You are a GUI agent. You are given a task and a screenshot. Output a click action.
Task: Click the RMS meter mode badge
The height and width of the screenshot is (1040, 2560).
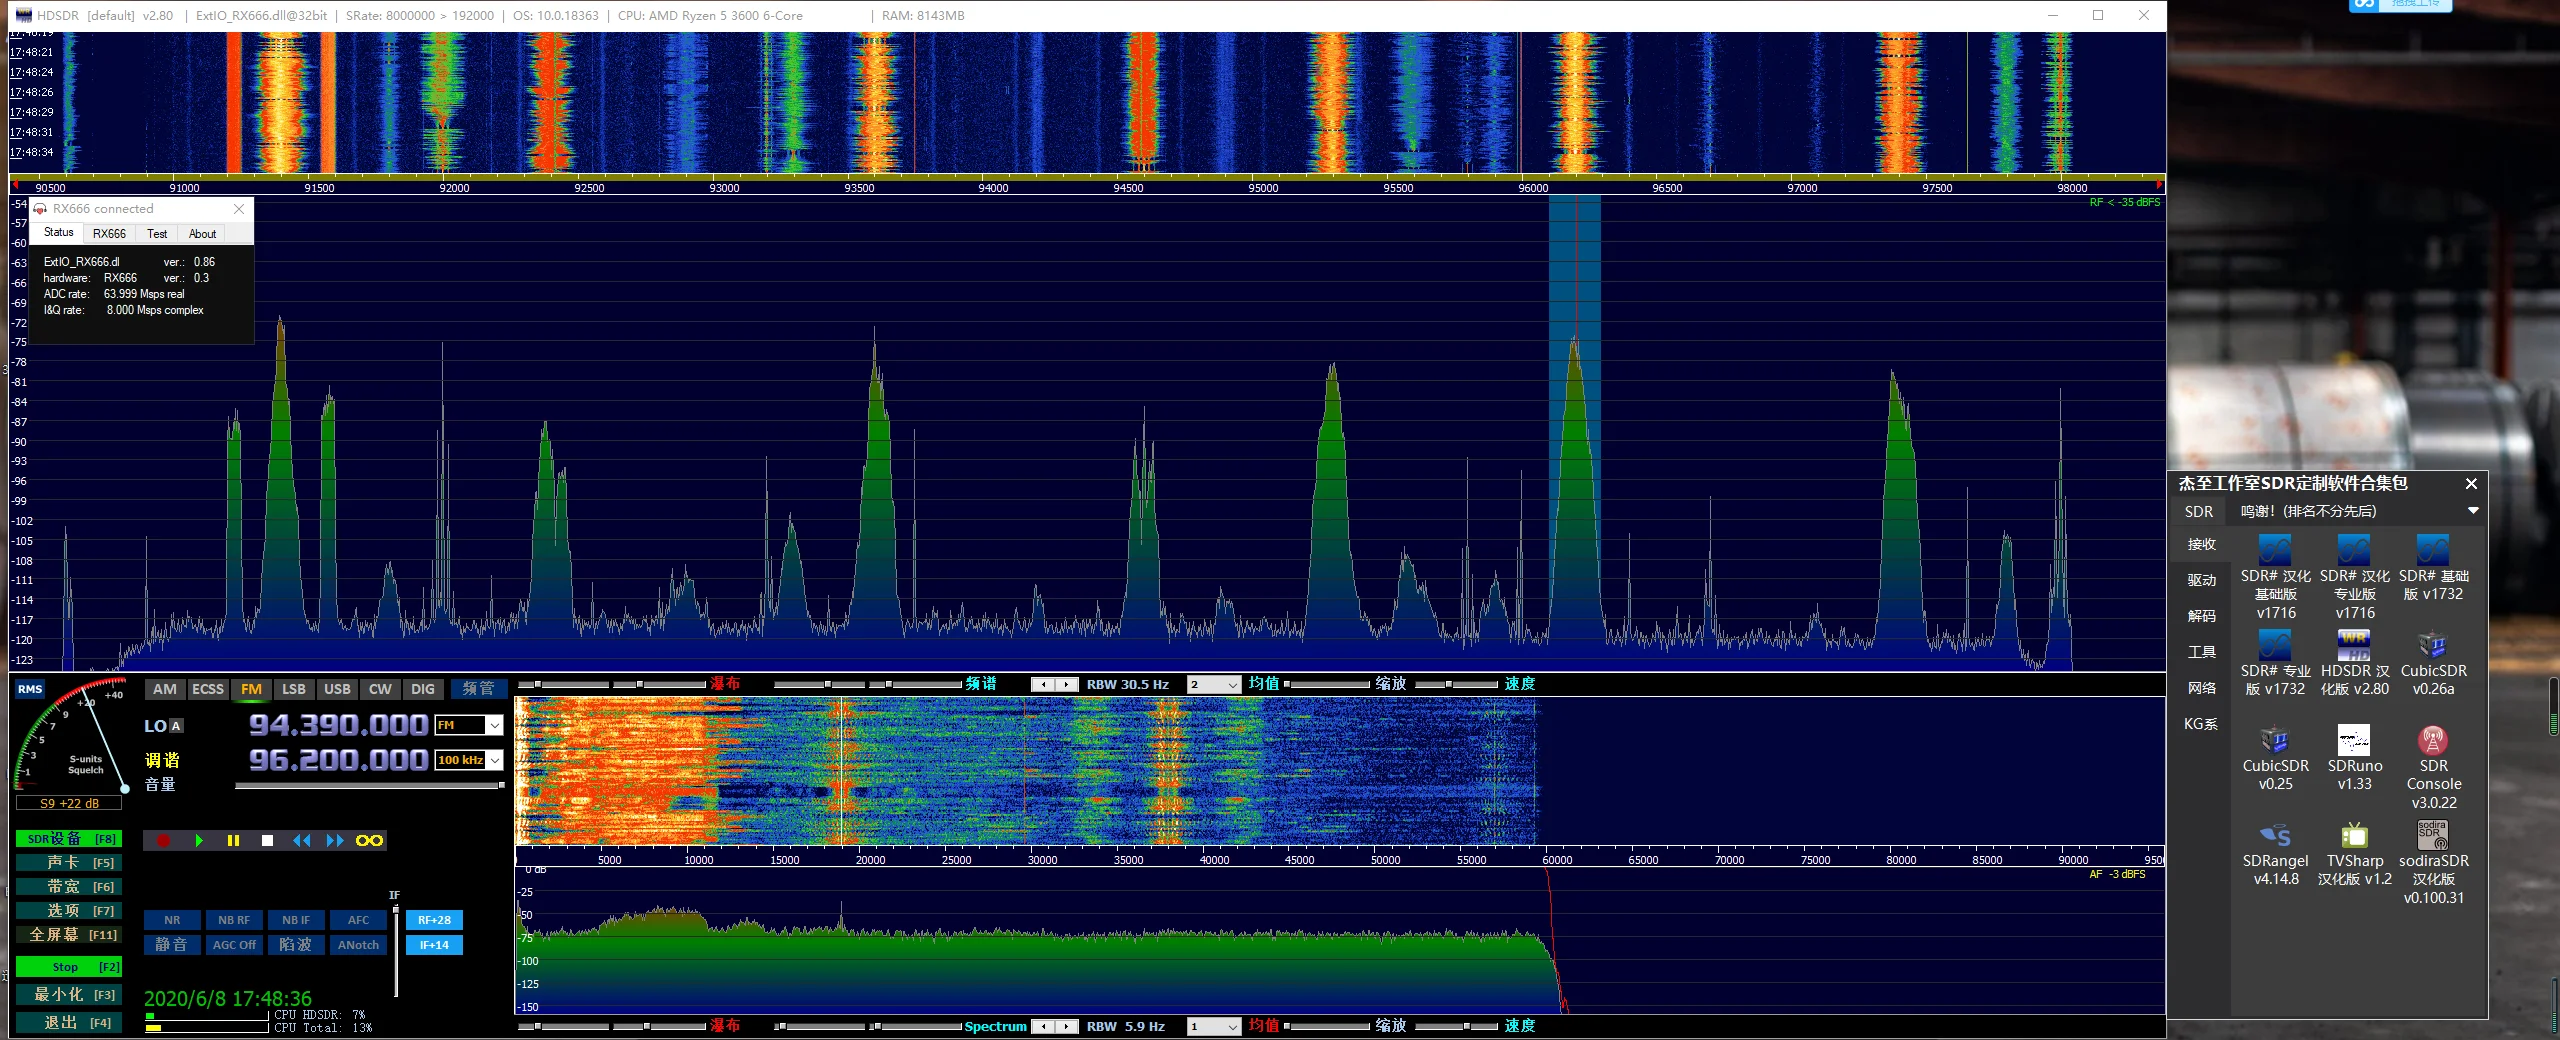[30, 689]
